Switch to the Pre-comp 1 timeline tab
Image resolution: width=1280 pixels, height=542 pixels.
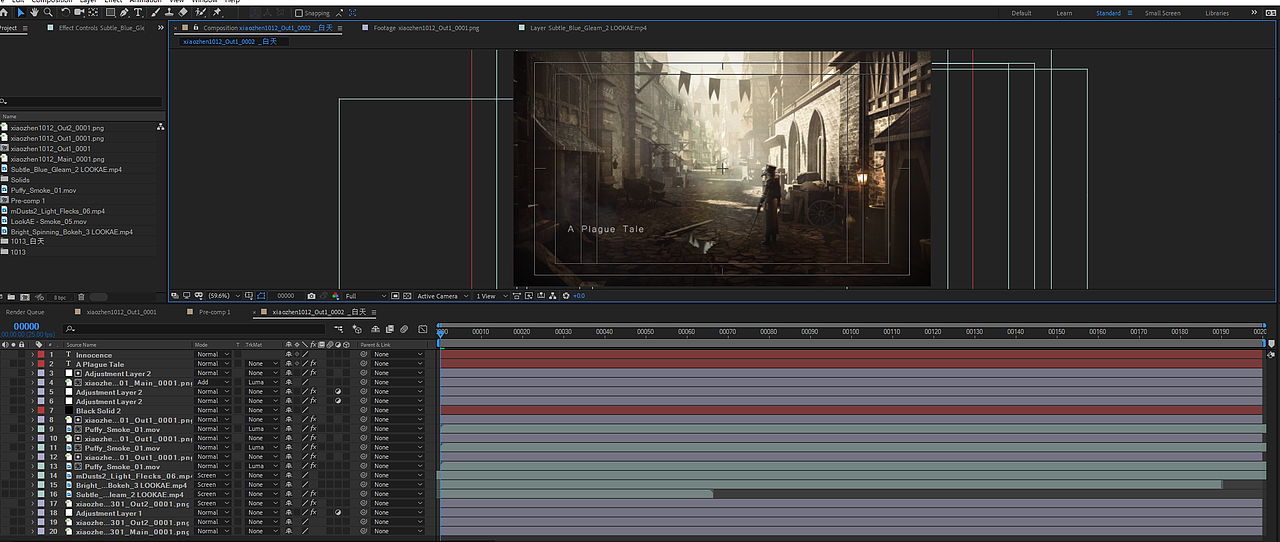214,312
